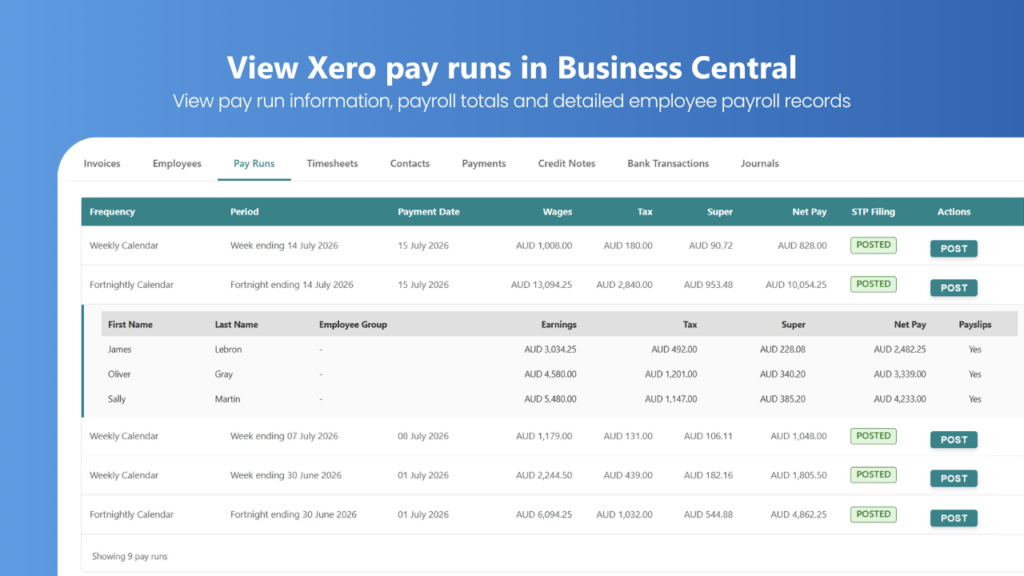Screen dimensions: 1024x576
Task: Post the Week ending 07 July 2026 pay run
Action: [x=953, y=440]
